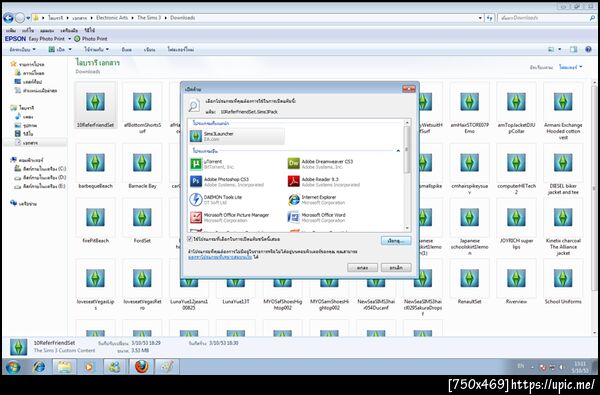Focus the Search Downloads box
Image resolution: width=600 pixels, height=395 pixels.
[546, 18]
